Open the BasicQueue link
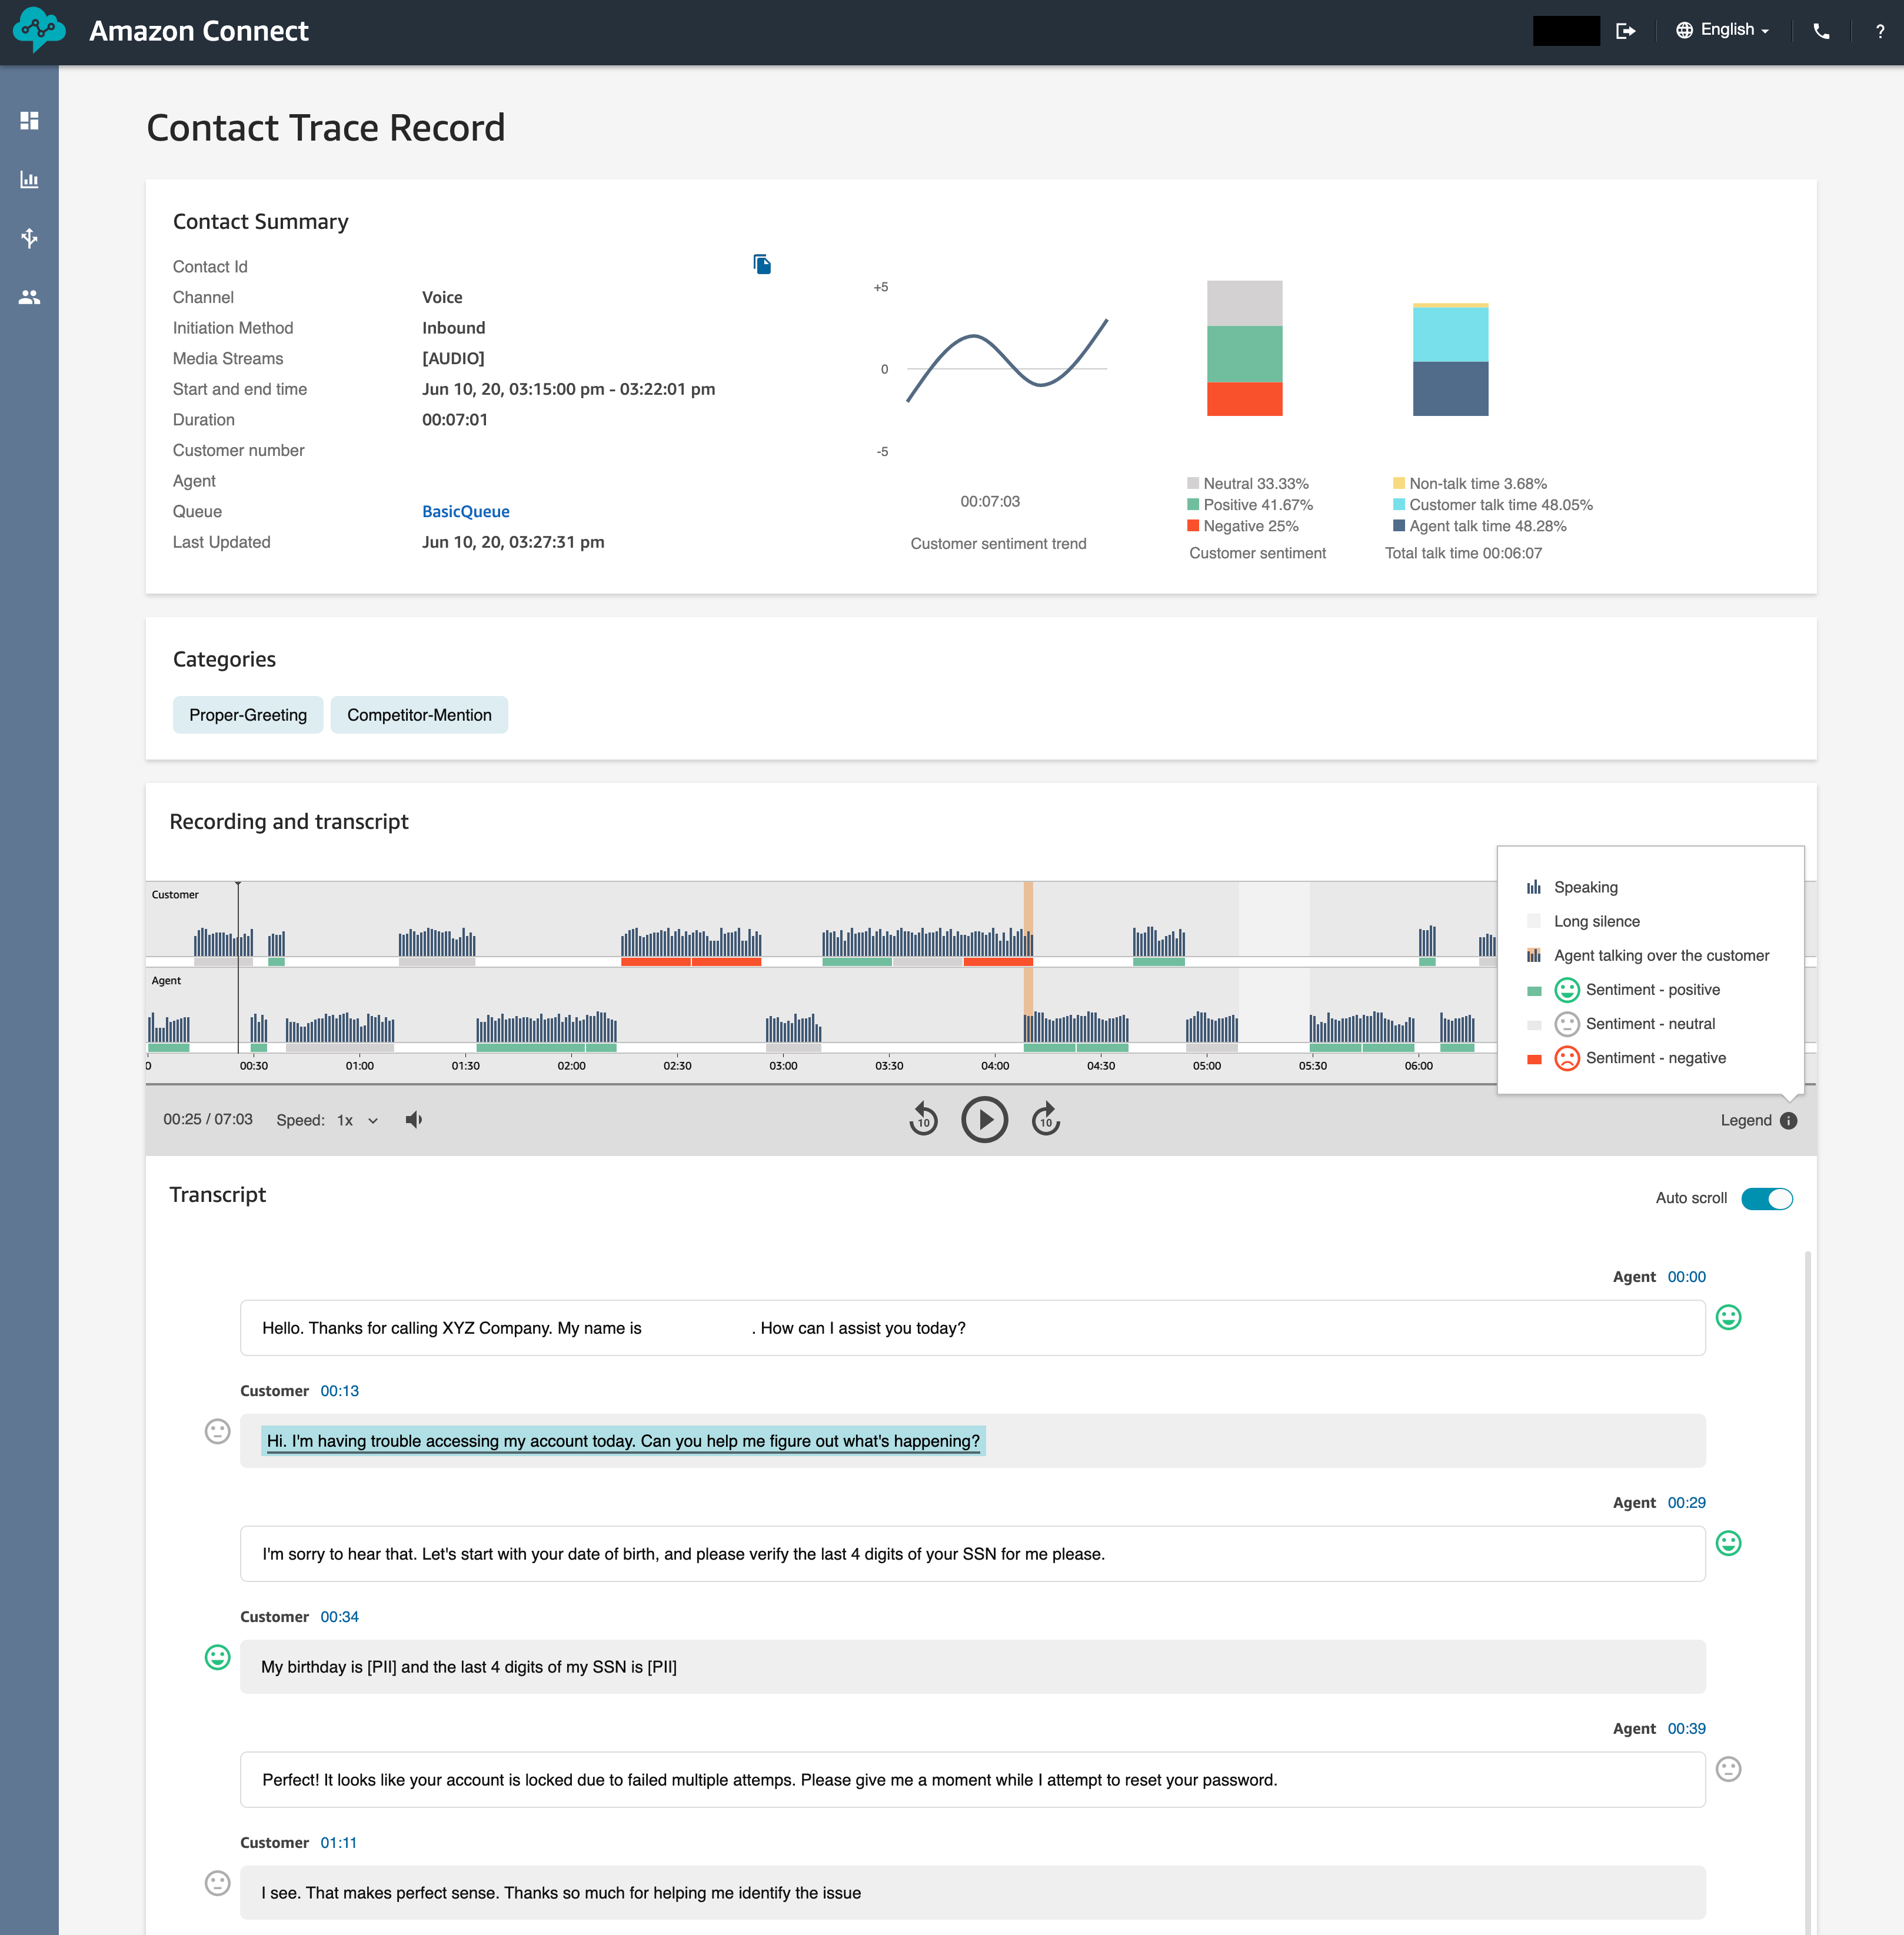The width and height of the screenshot is (1904, 1935). [x=465, y=512]
